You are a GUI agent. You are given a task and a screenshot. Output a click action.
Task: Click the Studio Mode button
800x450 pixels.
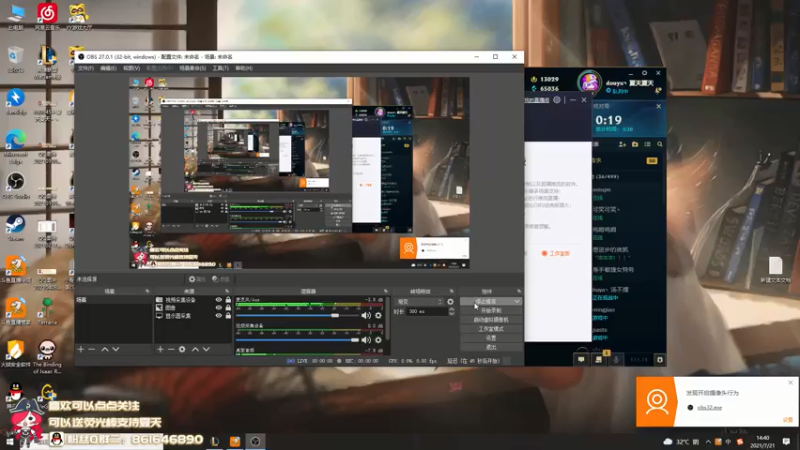[491, 329]
